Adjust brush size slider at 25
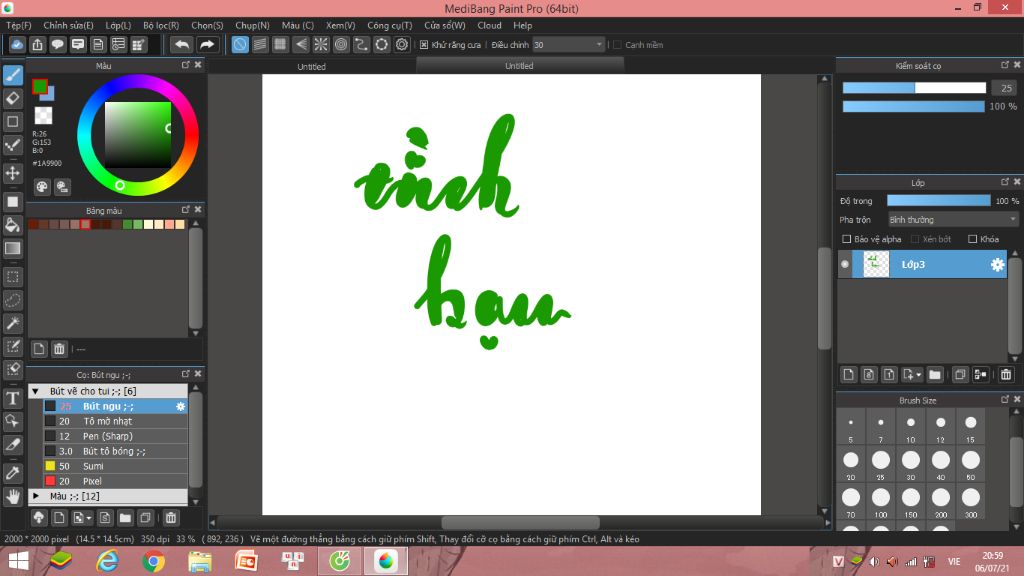Viewport: 1024px width, 576px height. point(914,88)
